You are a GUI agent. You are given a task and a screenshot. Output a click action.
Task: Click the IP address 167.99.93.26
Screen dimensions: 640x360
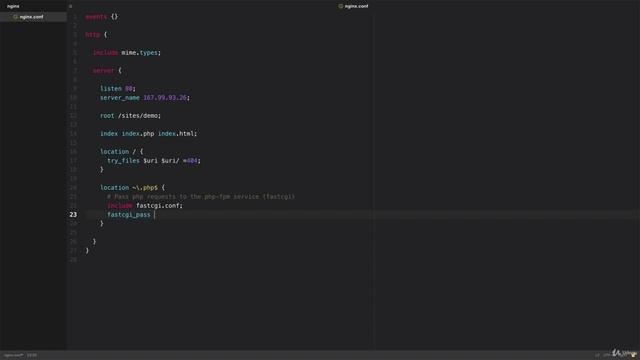click(x=165, y=98)
